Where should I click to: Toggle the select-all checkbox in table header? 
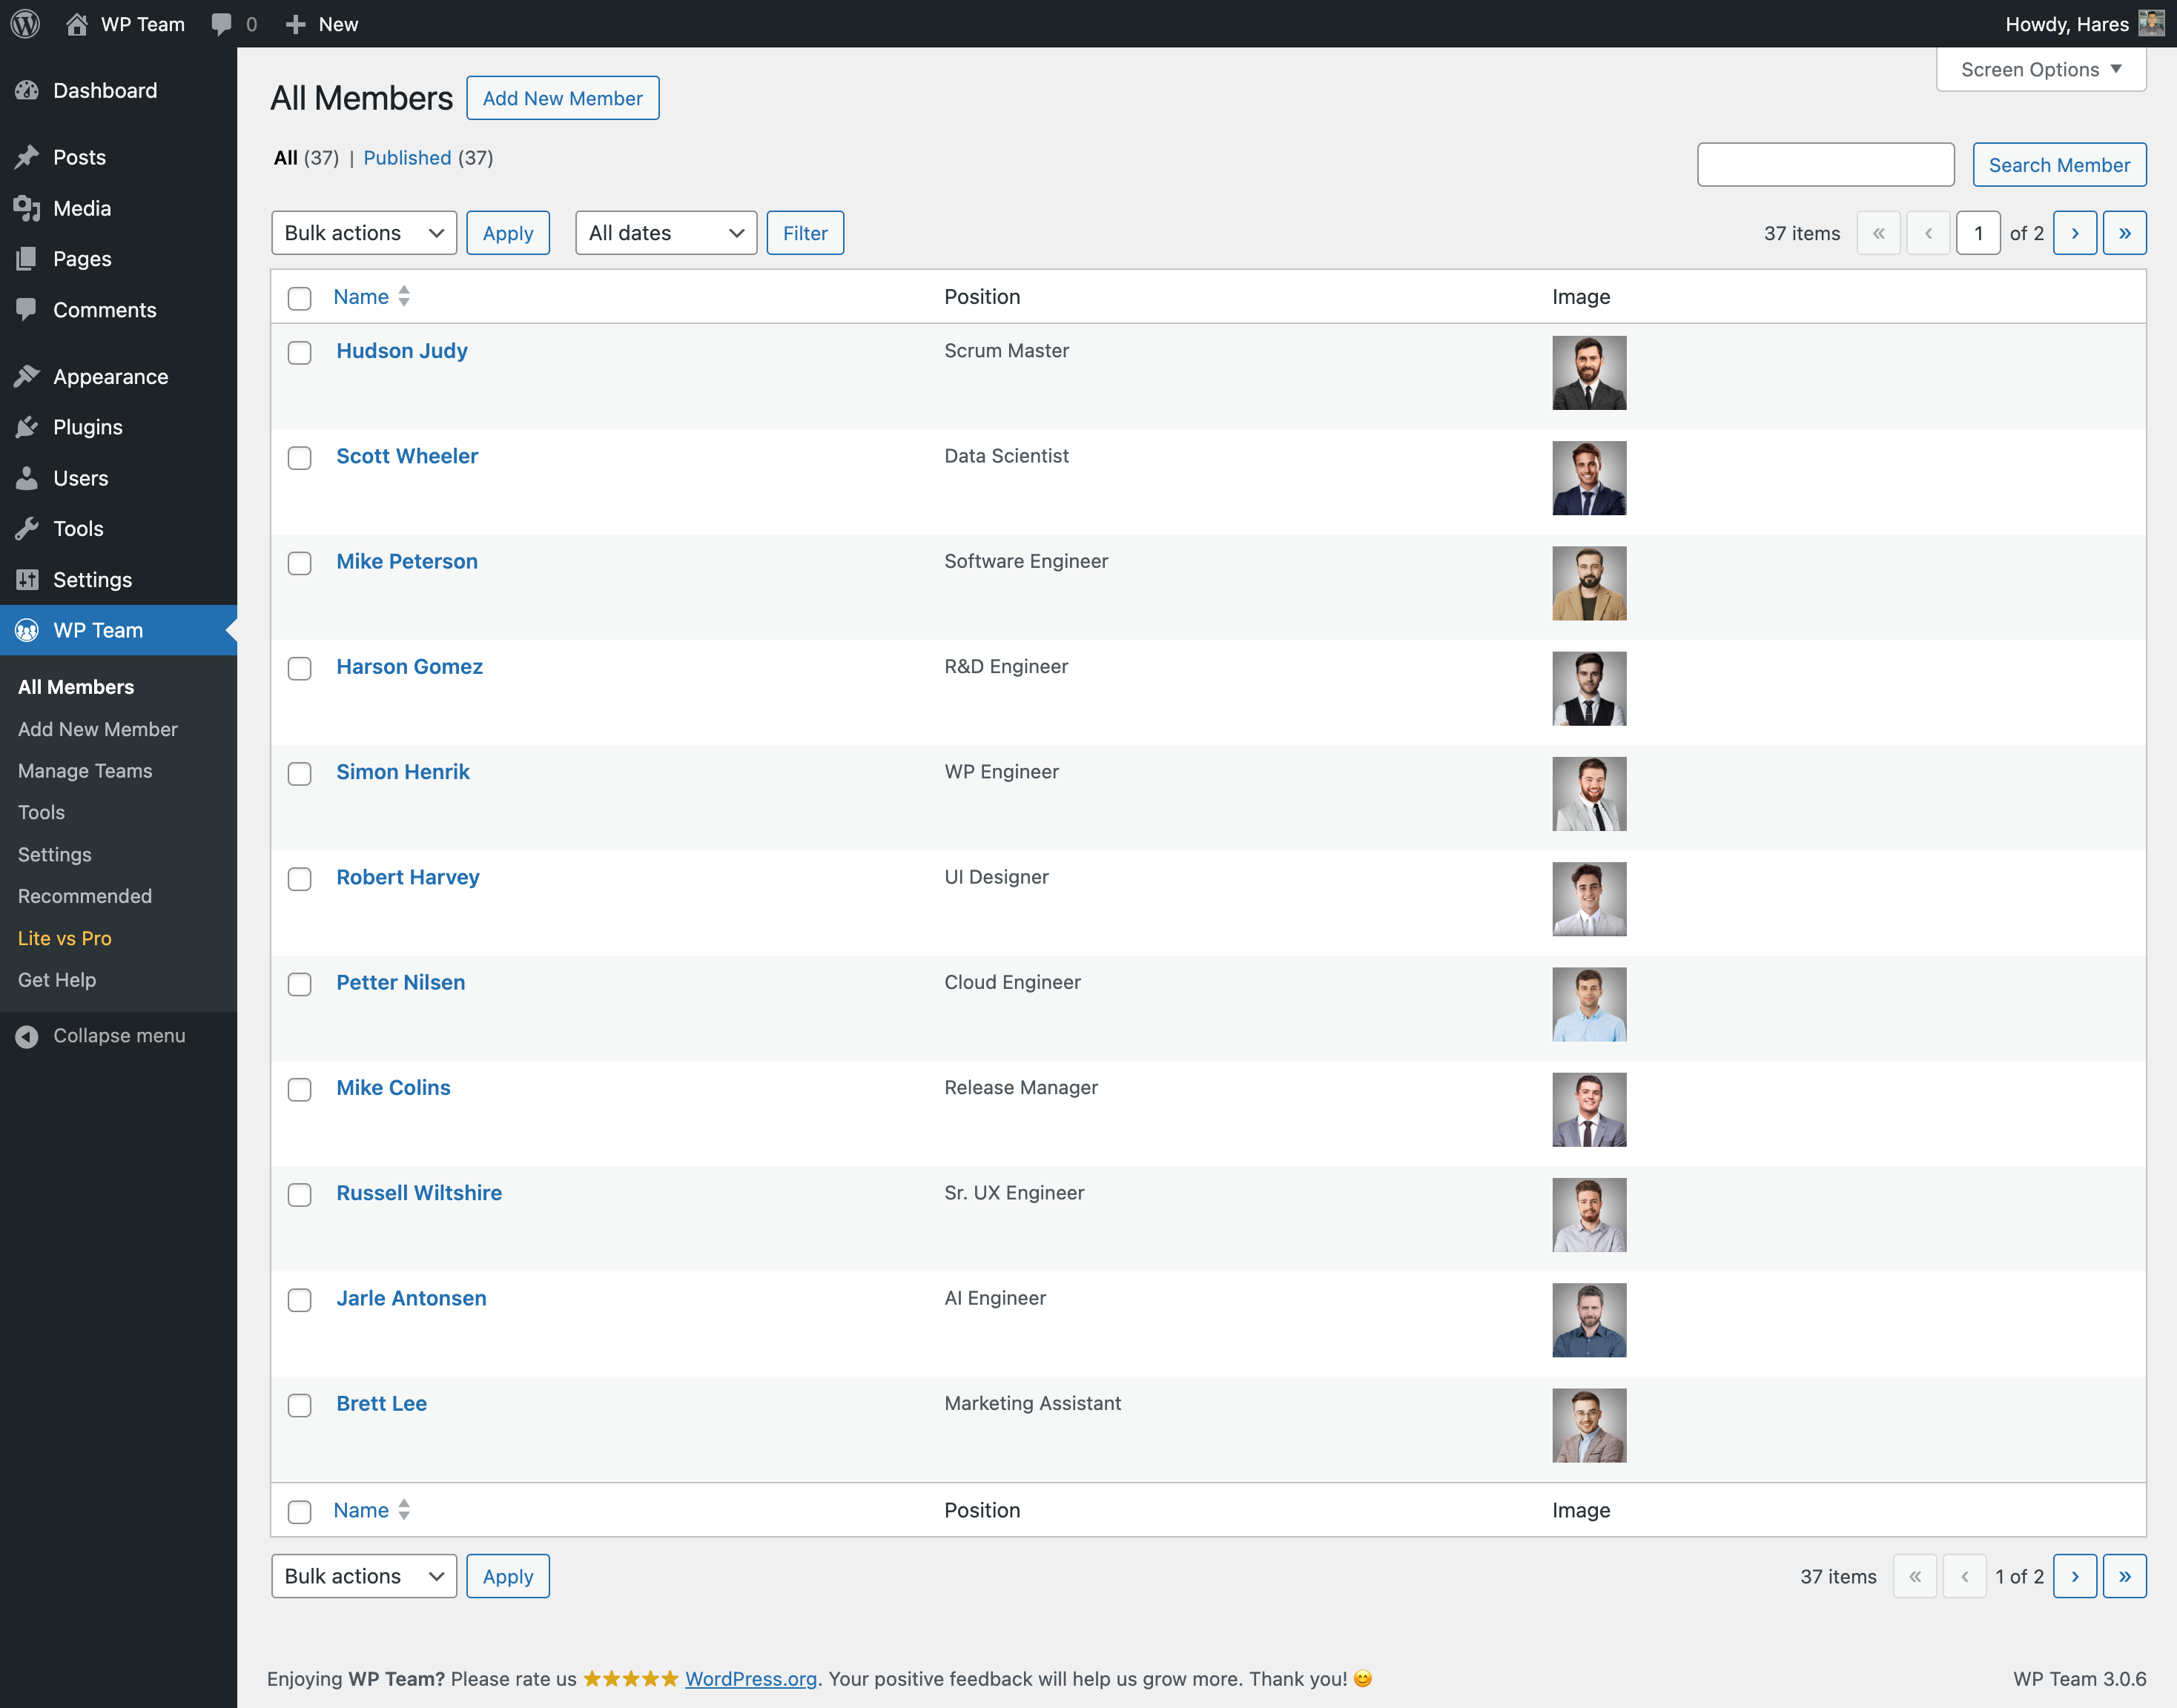(x=299, y=298)
